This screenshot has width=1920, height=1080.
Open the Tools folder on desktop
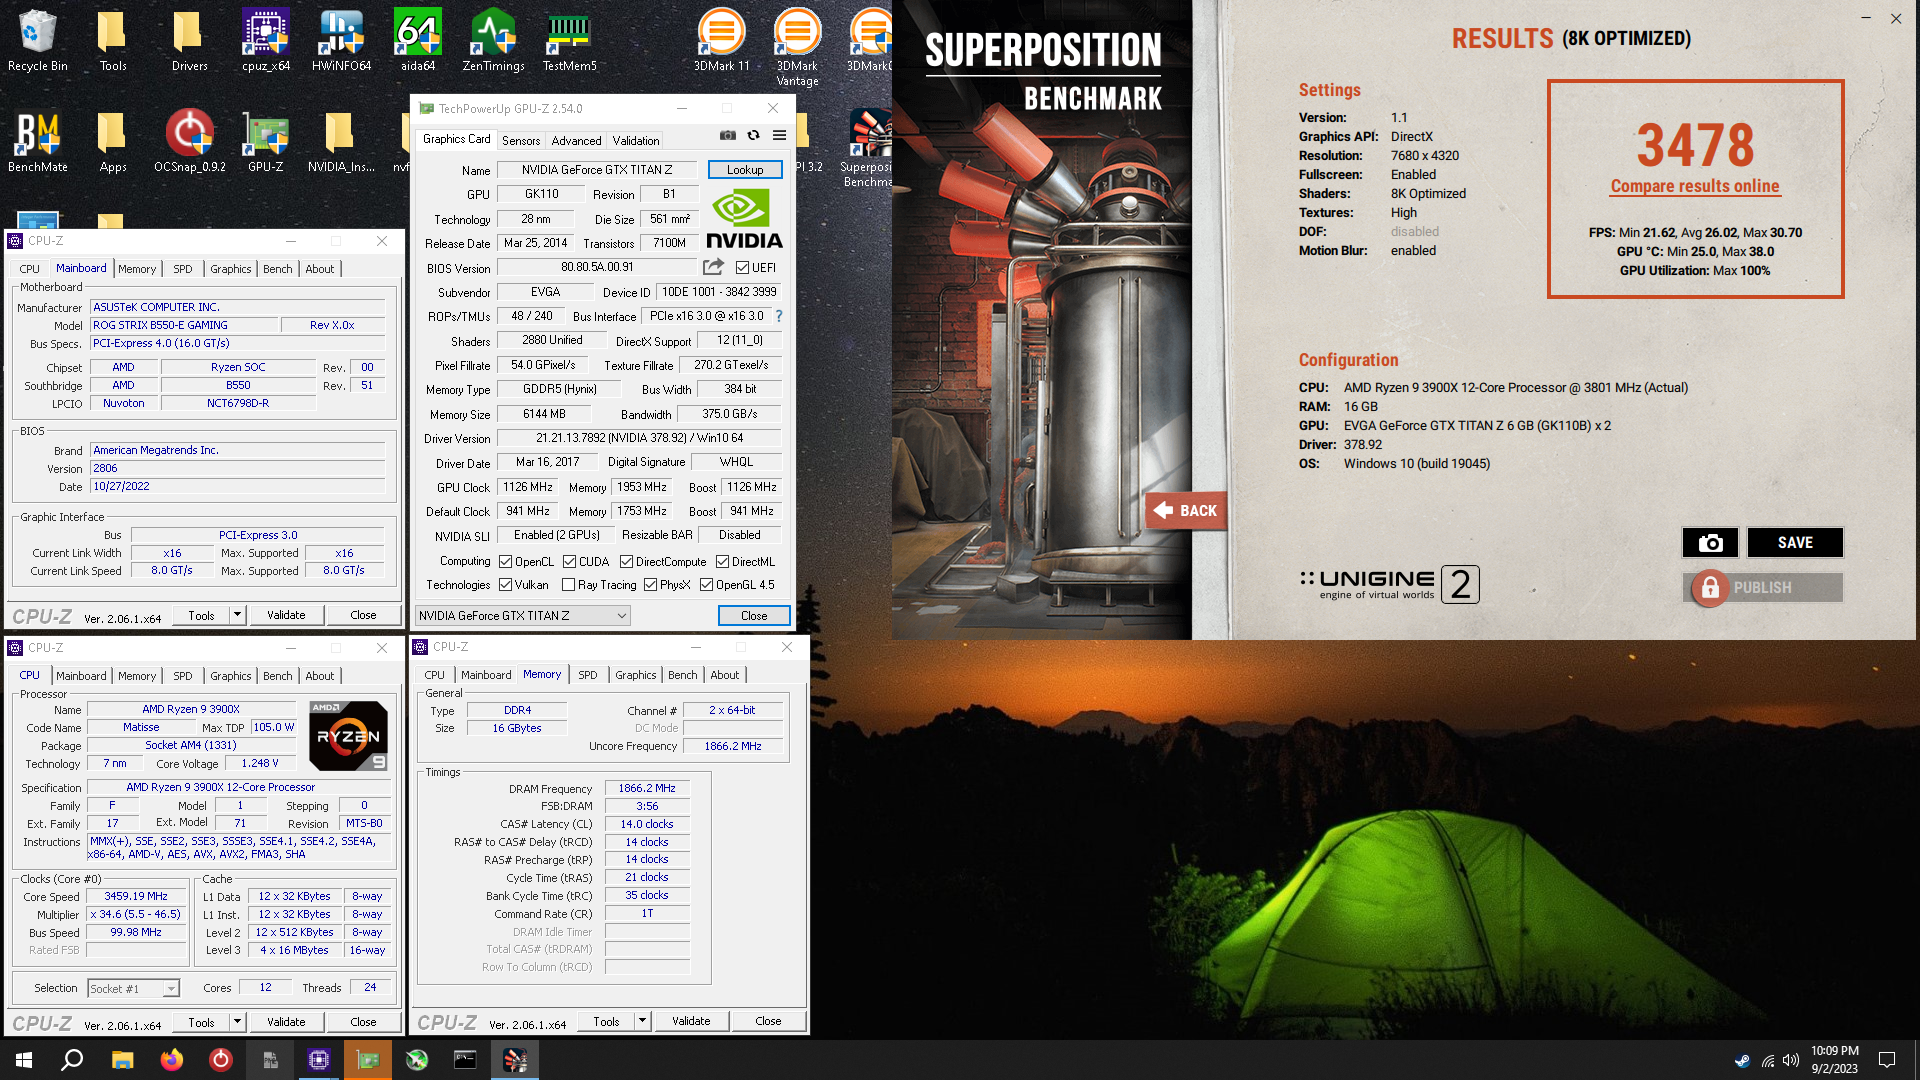click(x=113, y=40)
